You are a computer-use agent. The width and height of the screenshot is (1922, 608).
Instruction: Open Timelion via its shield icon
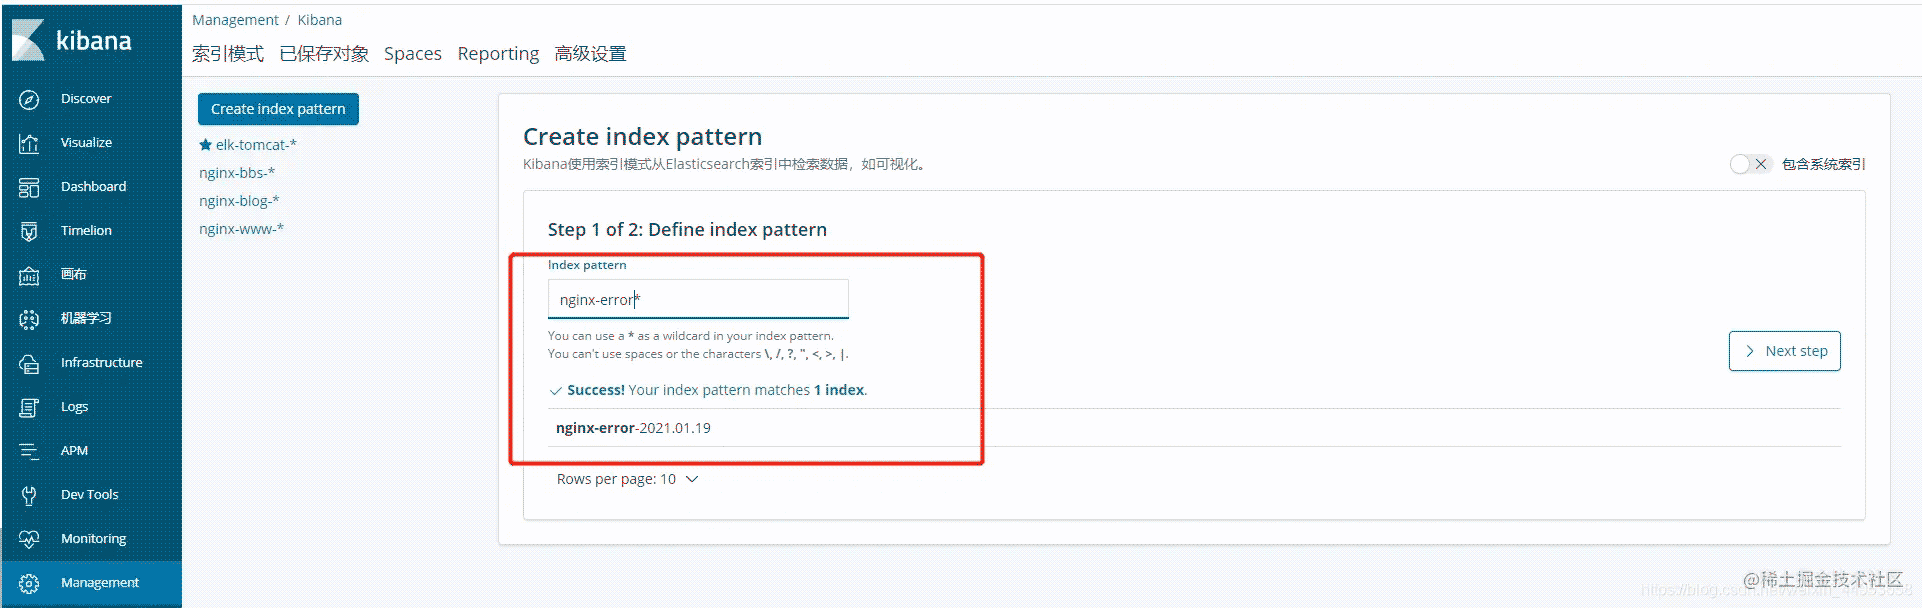tap(29, 231)
